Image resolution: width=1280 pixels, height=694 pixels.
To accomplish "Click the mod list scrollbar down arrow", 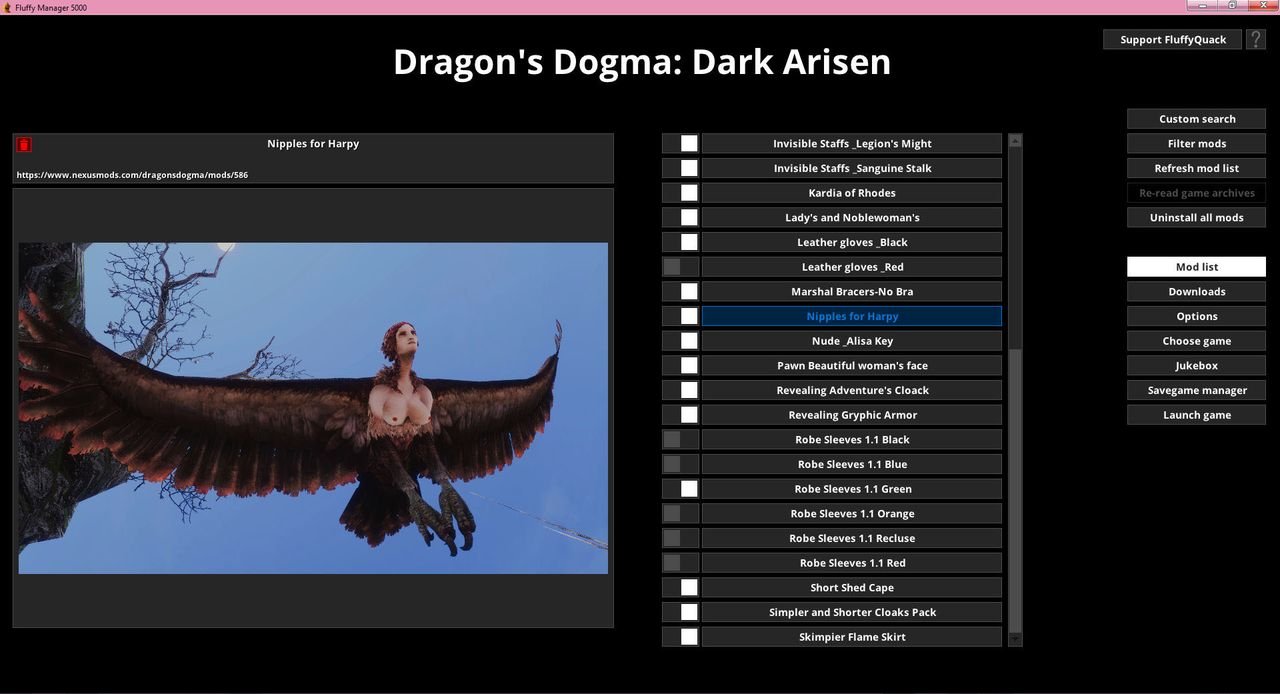I will [1015, 638].
